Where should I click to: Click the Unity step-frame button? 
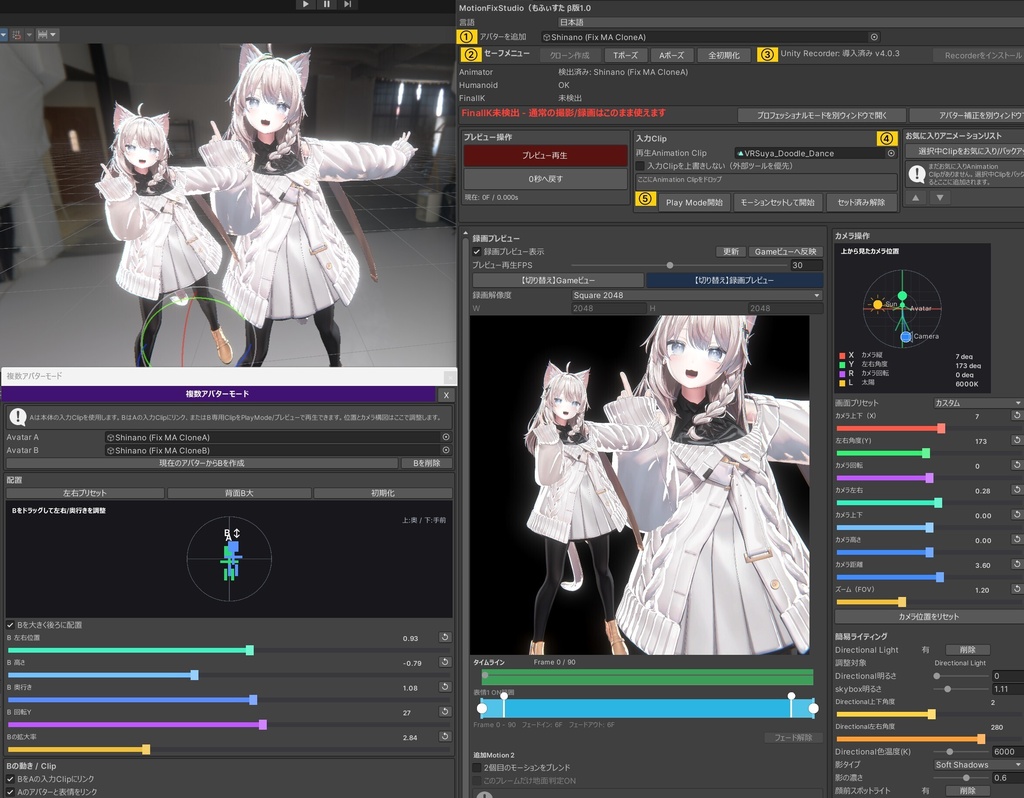click(348, 4)
